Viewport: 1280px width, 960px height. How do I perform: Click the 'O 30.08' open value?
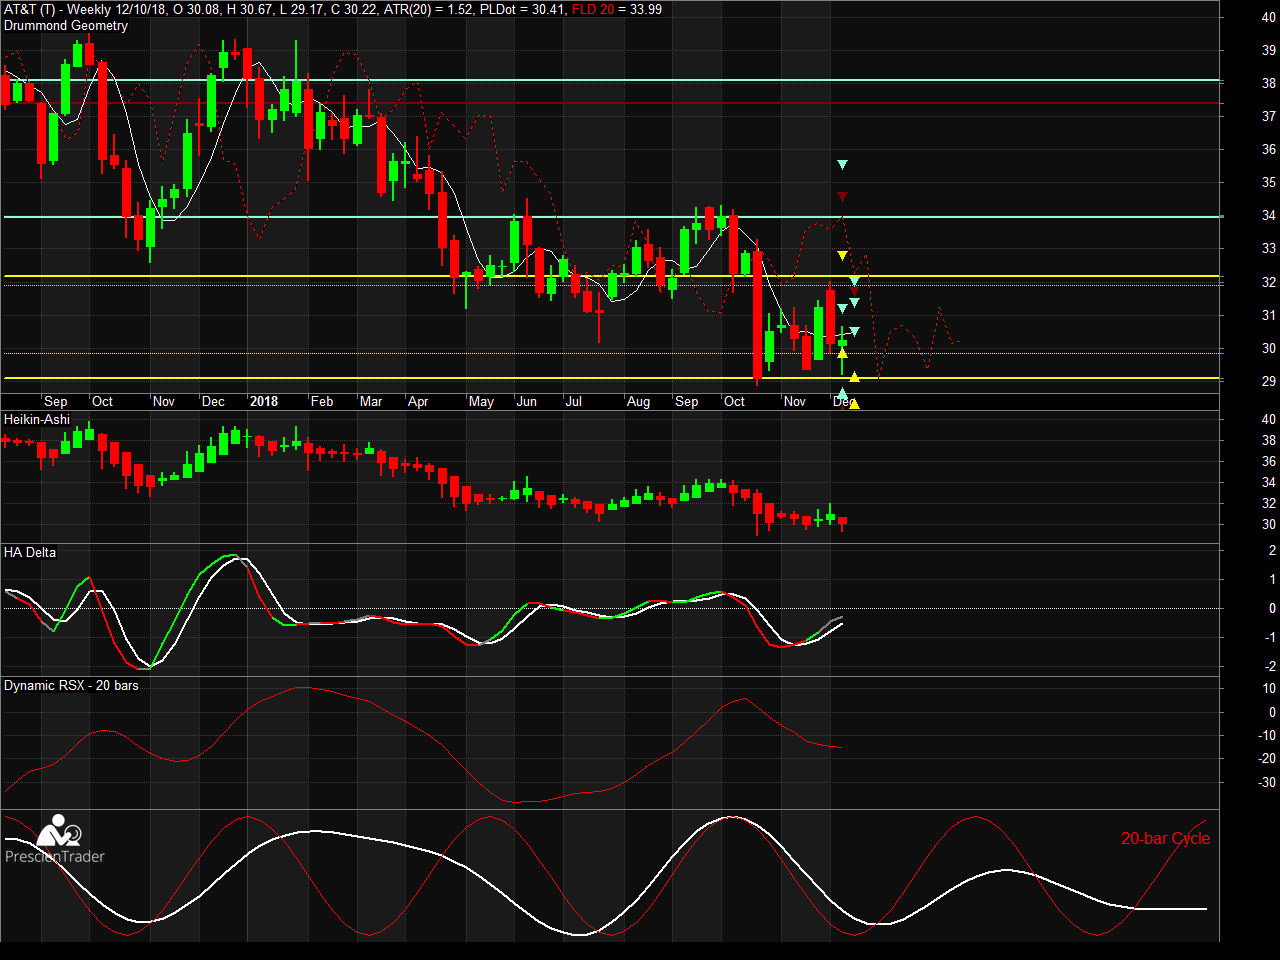(197, 9)
